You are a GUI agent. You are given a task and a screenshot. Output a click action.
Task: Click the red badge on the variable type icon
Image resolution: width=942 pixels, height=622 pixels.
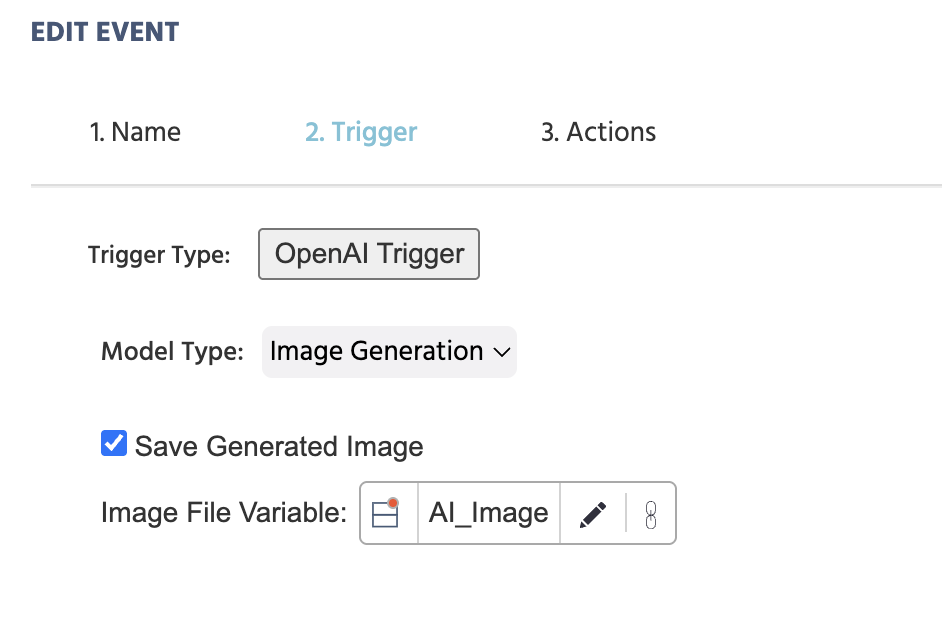click(x=395, y=502)
